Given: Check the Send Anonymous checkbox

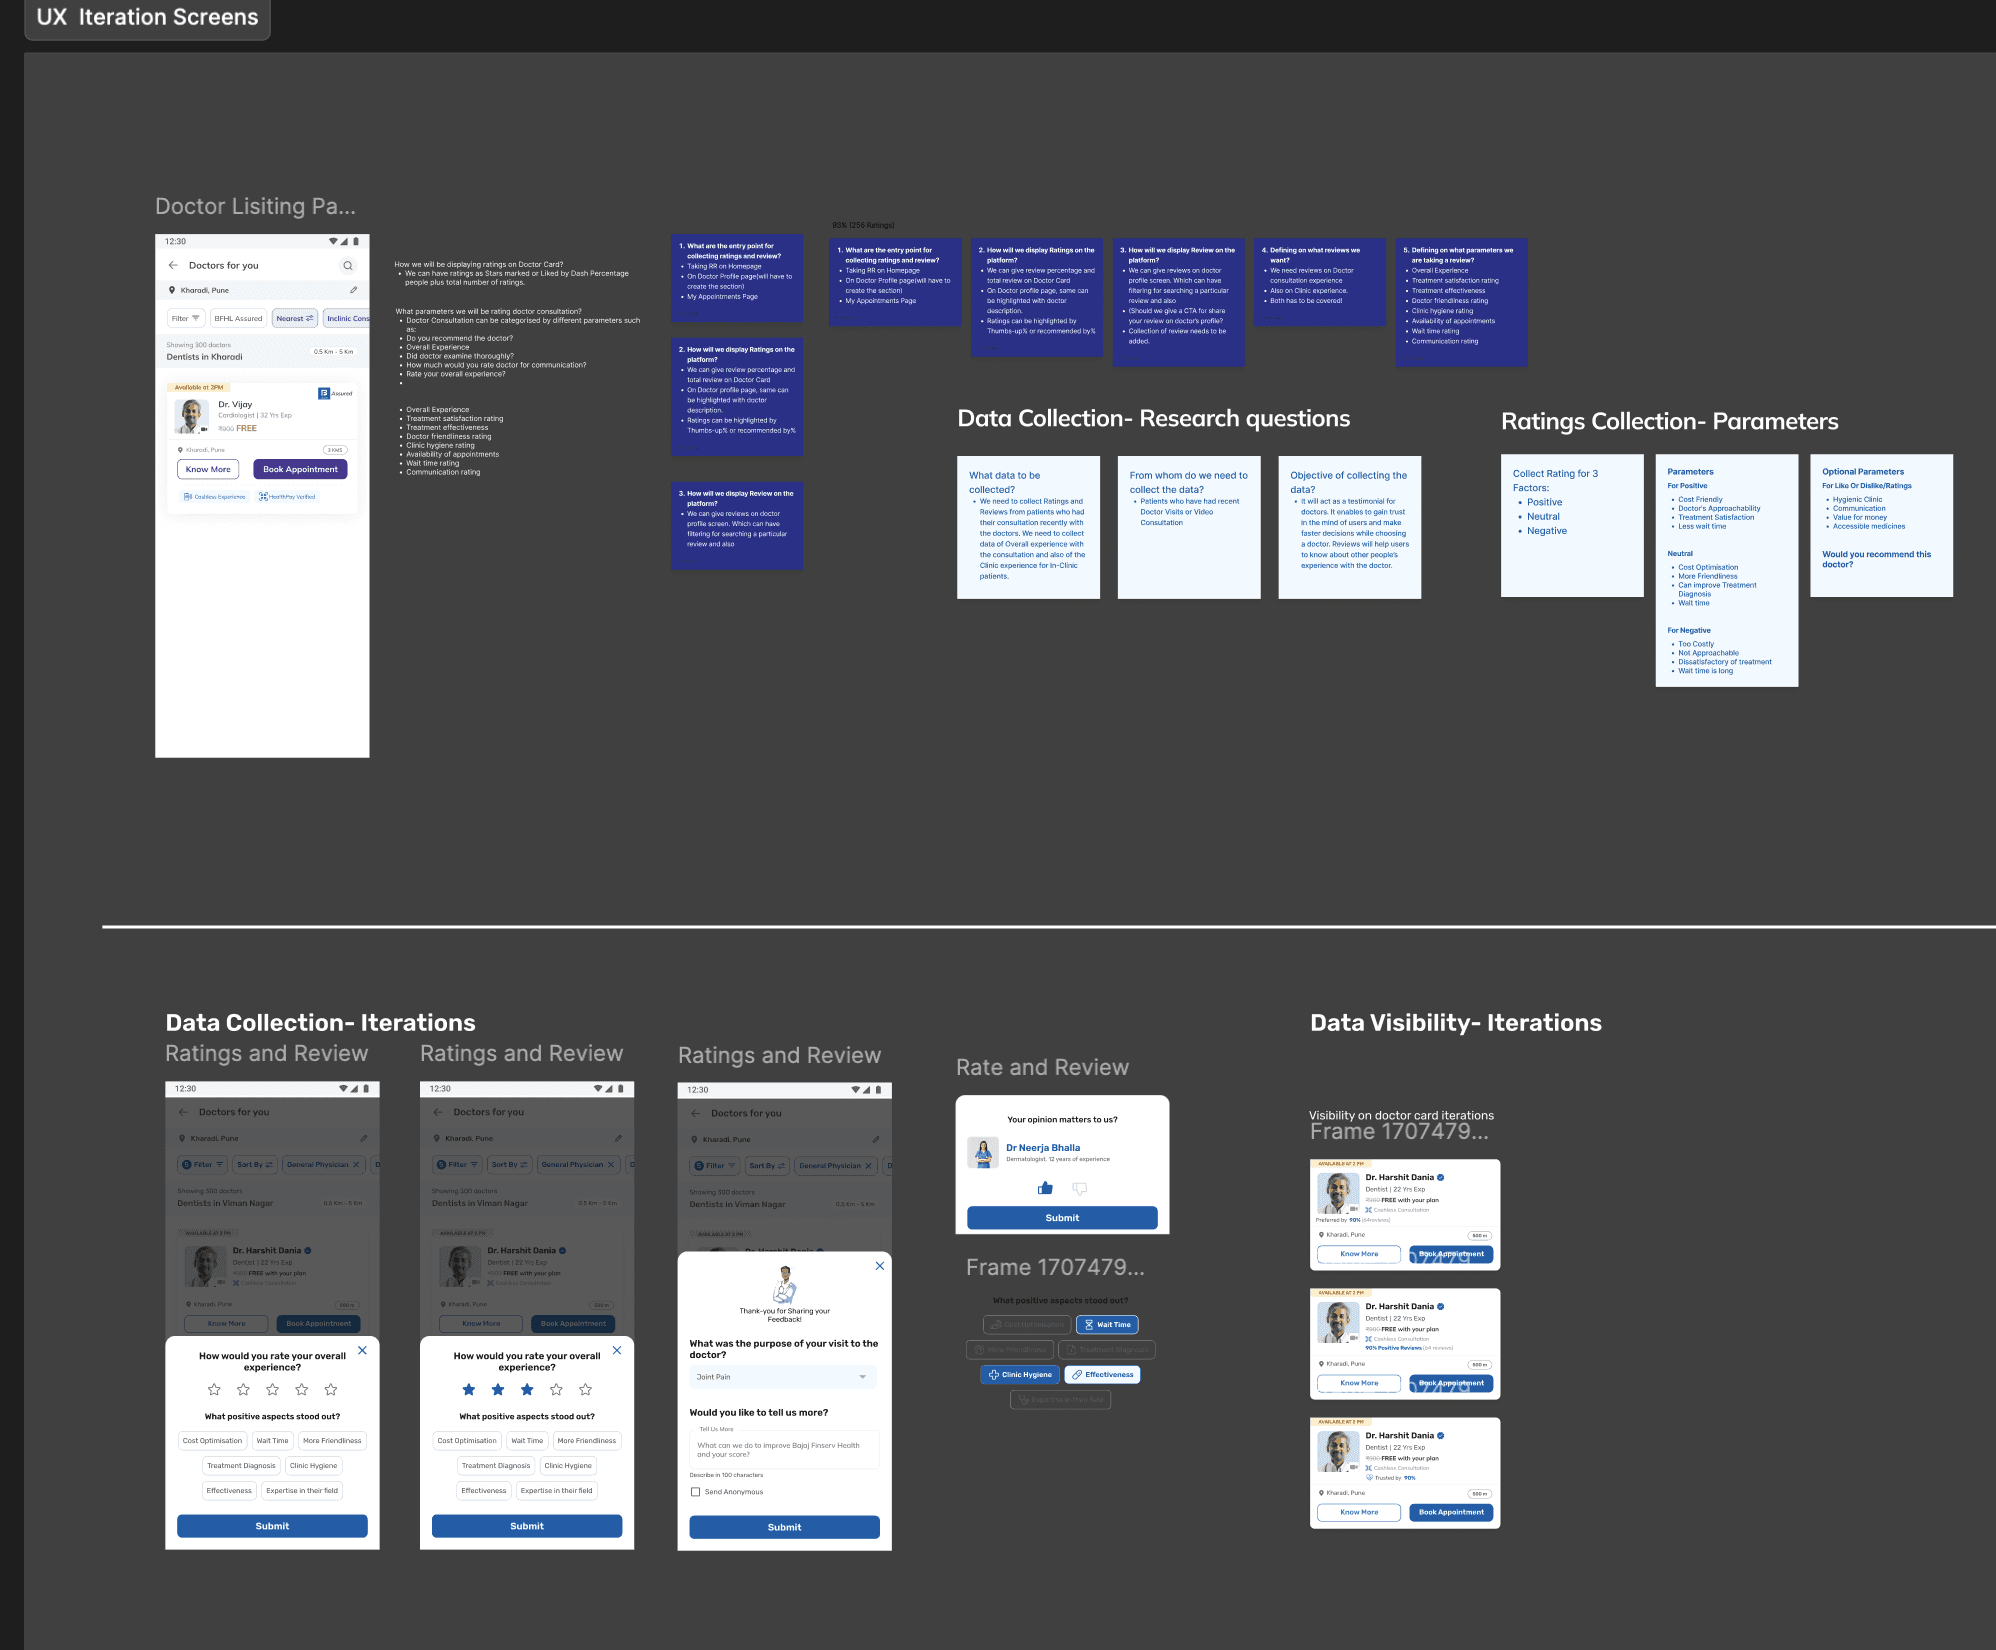Looking at the screenshot, I should point(695,1492).
